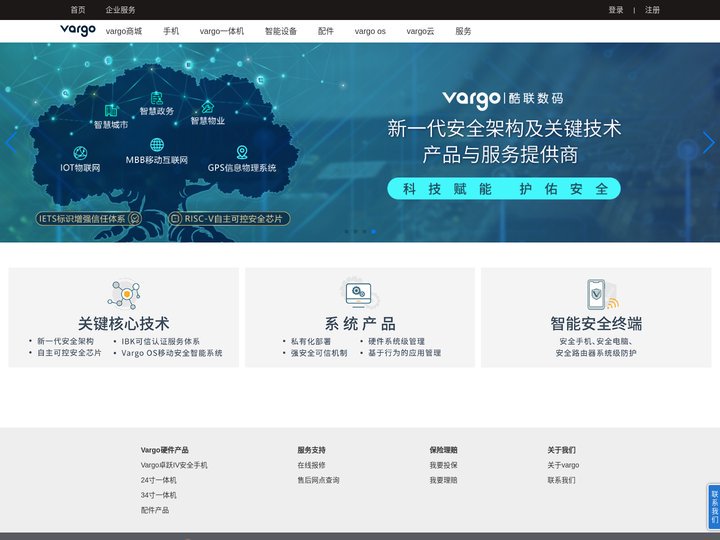Open the footer 联系我们 link under 关于我们

pyautogui.click(x=561, y=480)
